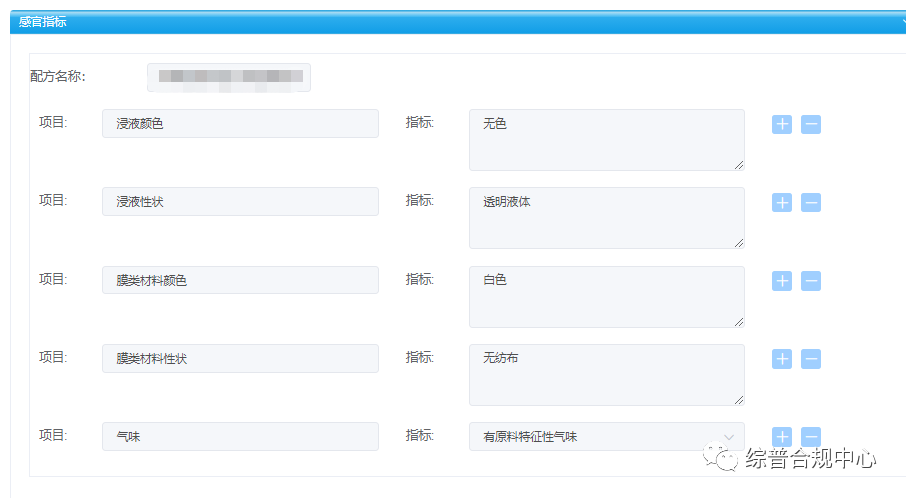Focus the 膜类材料颜色 item field
Image resolution: width=906 pixels, height=498 pixels.
click(240, 281)
